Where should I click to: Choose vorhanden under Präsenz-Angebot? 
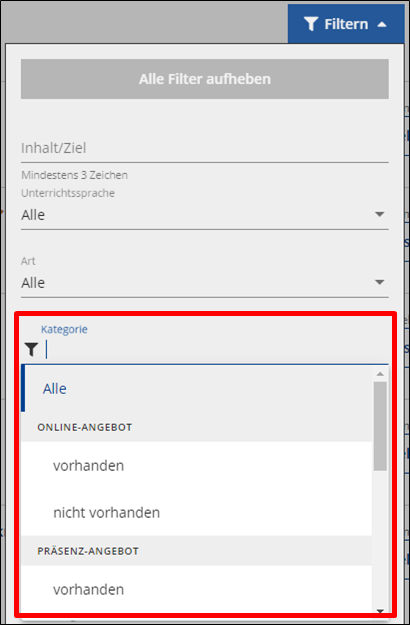[x=196, y=589]
